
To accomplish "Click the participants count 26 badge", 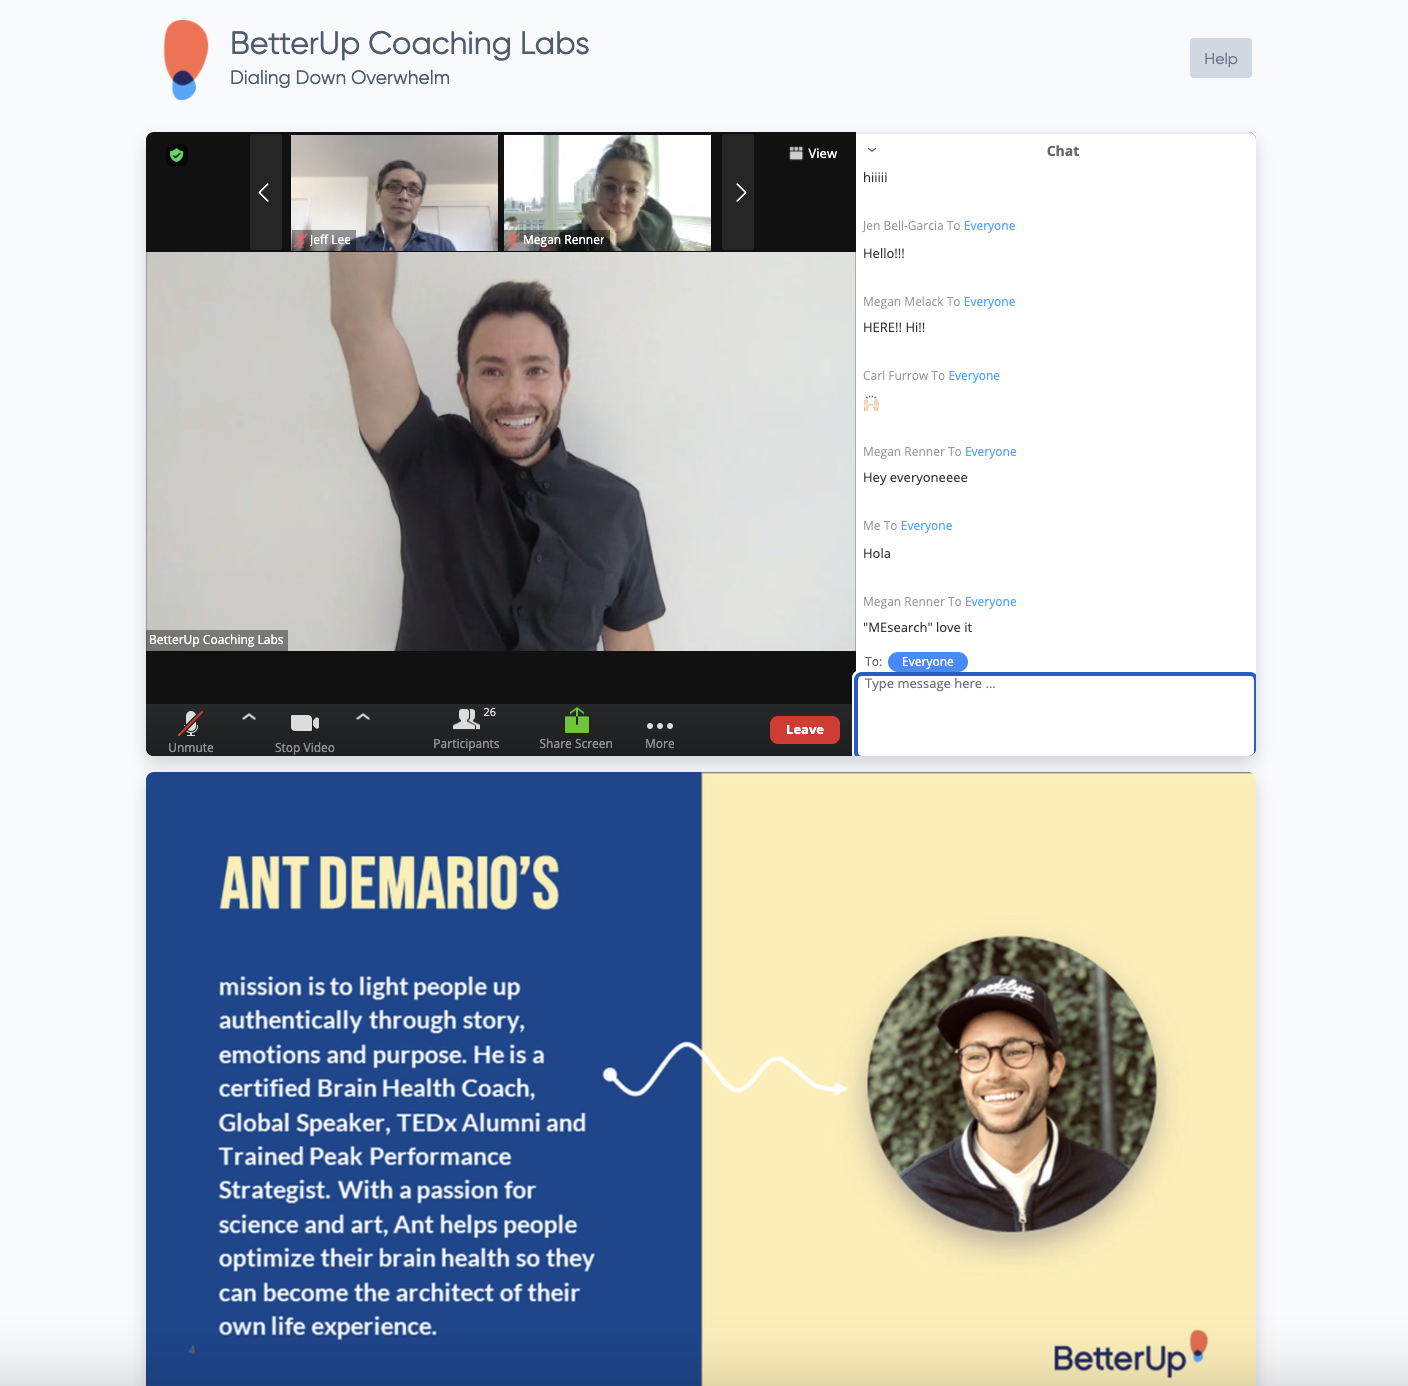I will tap(490, 713).
